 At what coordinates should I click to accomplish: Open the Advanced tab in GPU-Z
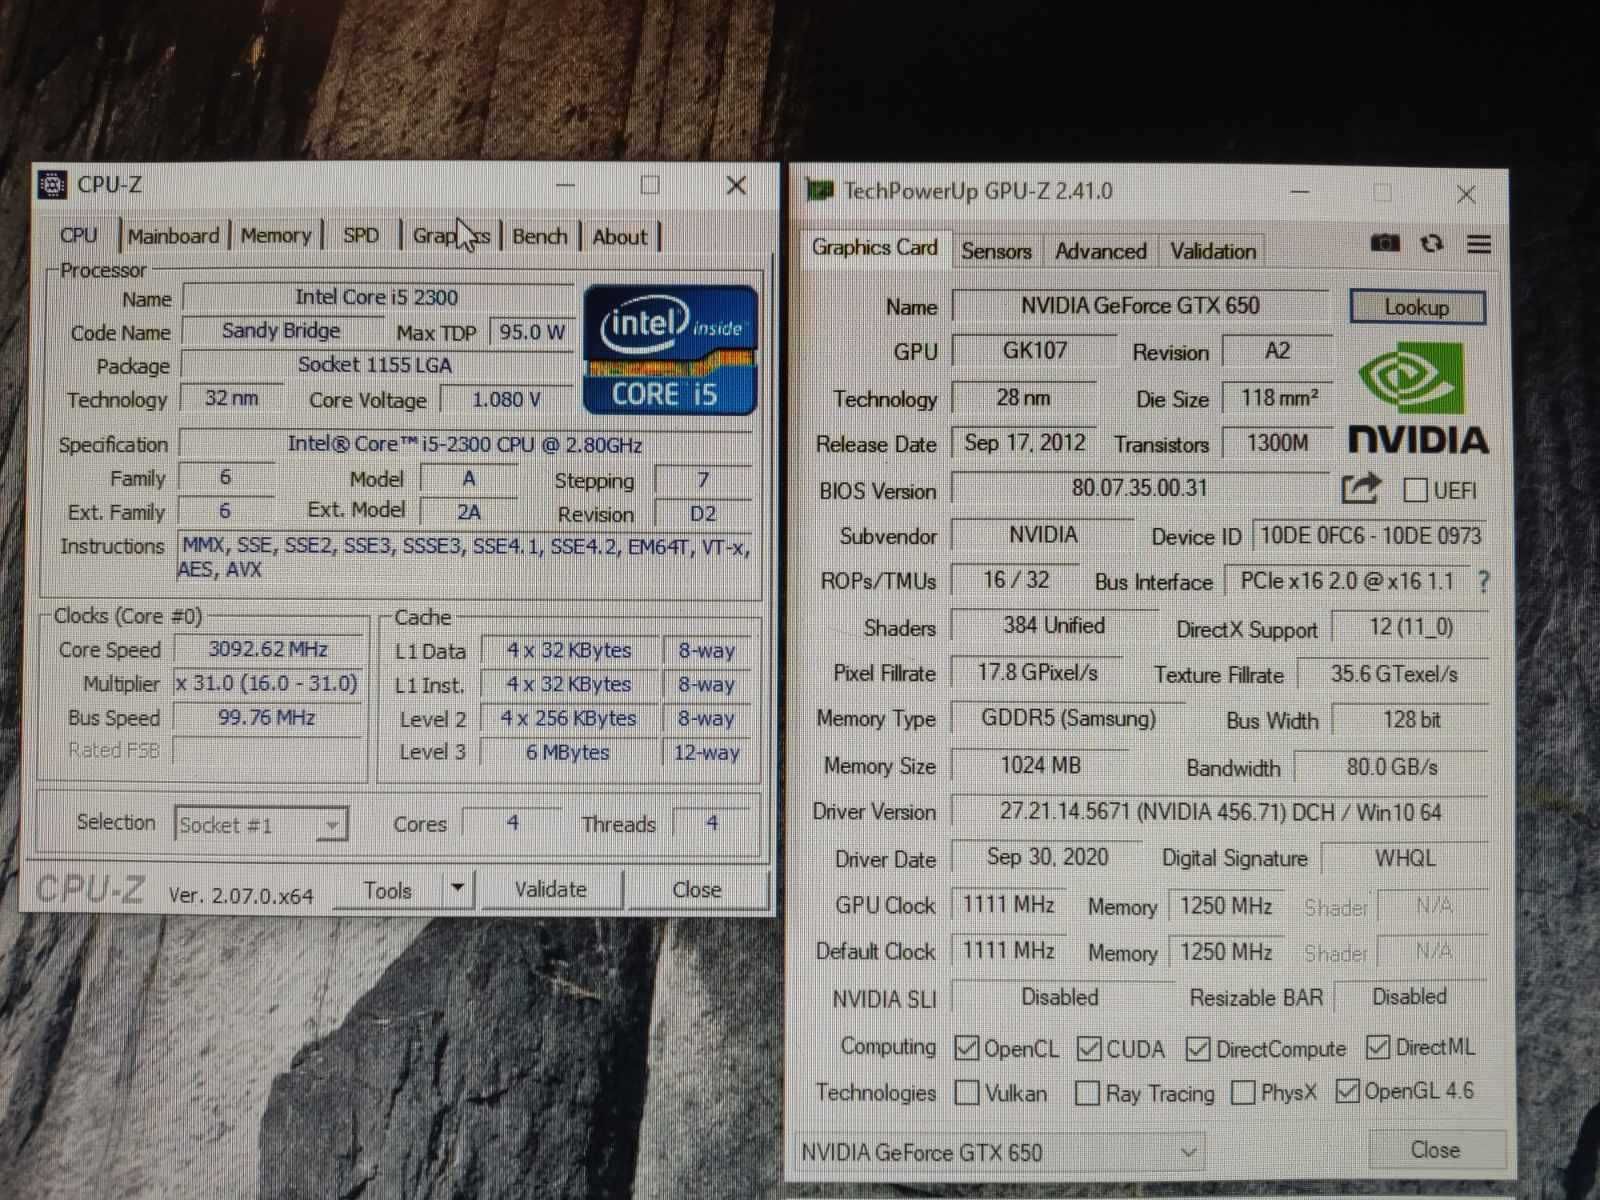[1101, 251]
